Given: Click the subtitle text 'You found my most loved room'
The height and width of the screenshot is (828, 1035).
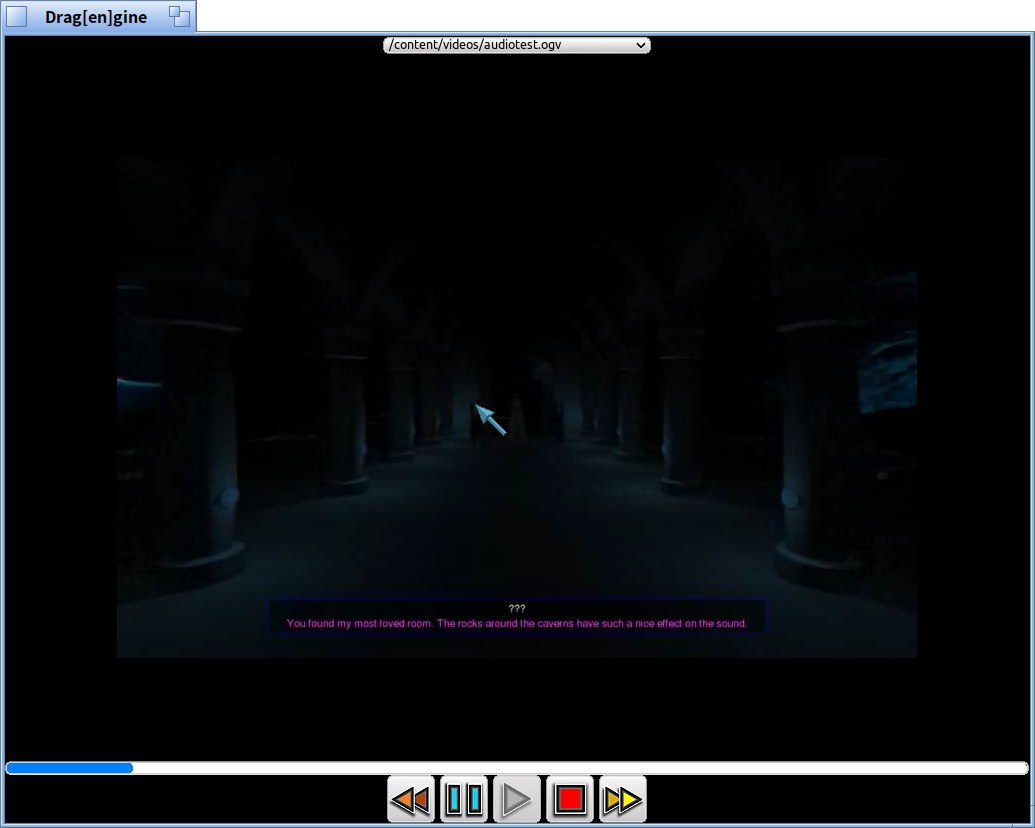Looking at the screenshot, I should [359, 623].
